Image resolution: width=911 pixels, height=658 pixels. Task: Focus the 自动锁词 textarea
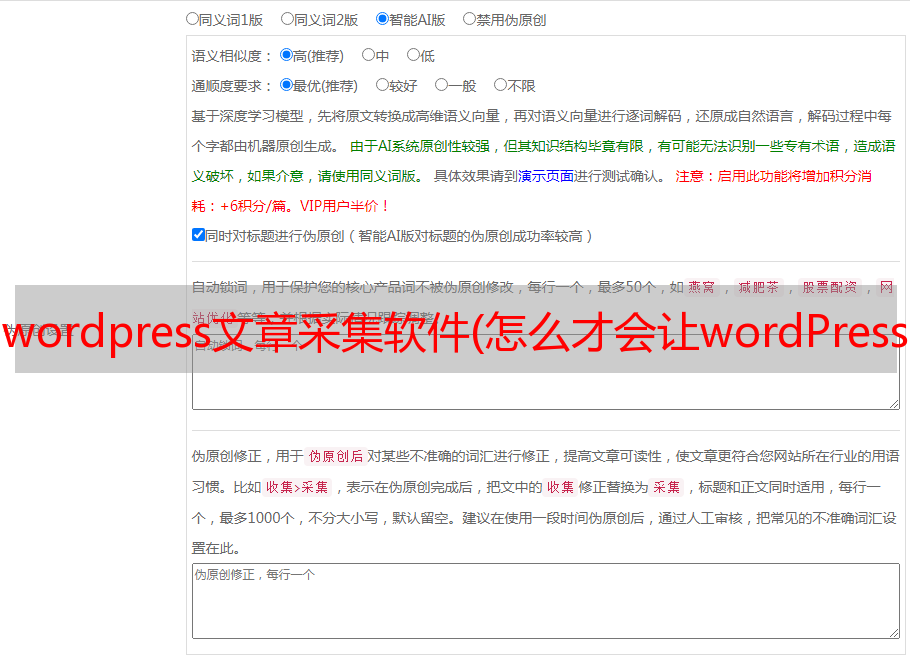(546, 372)
